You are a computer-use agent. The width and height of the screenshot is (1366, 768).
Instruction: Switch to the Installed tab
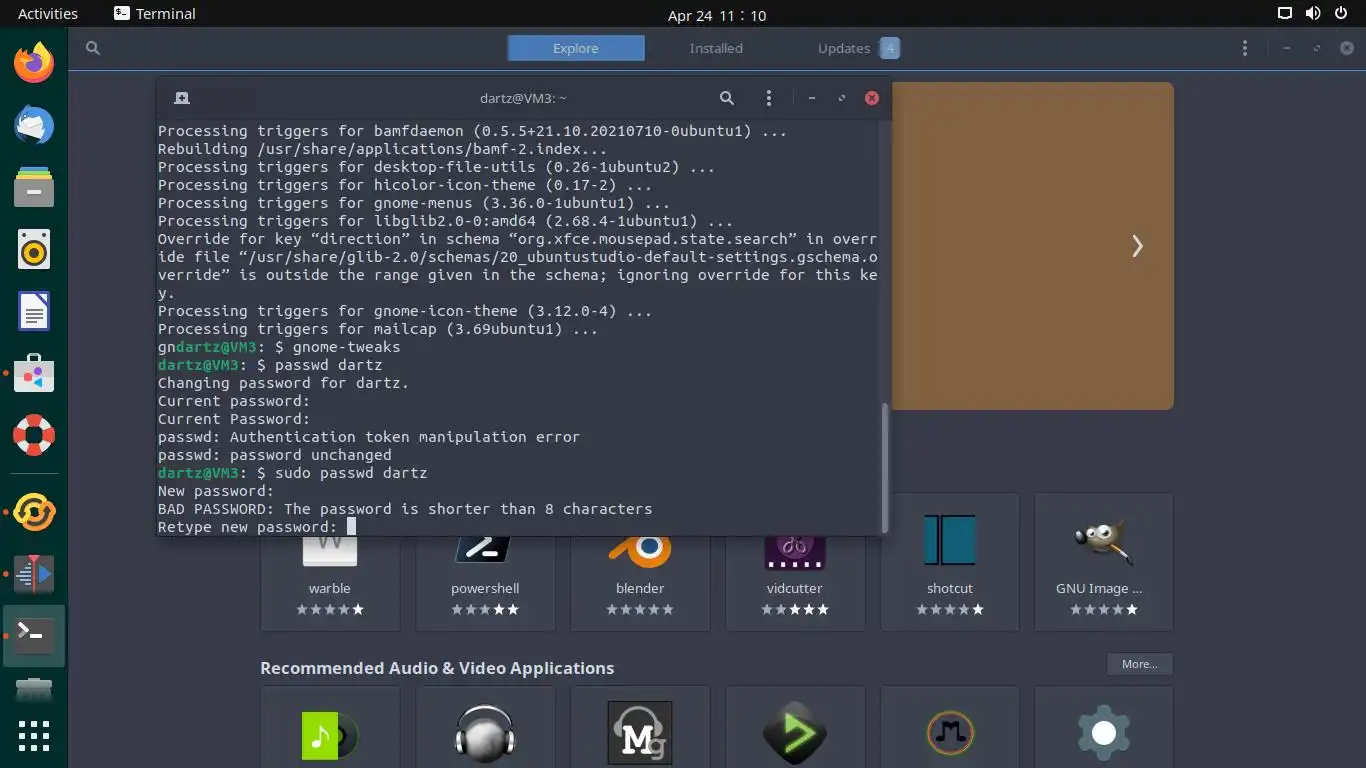click(716, 48)
